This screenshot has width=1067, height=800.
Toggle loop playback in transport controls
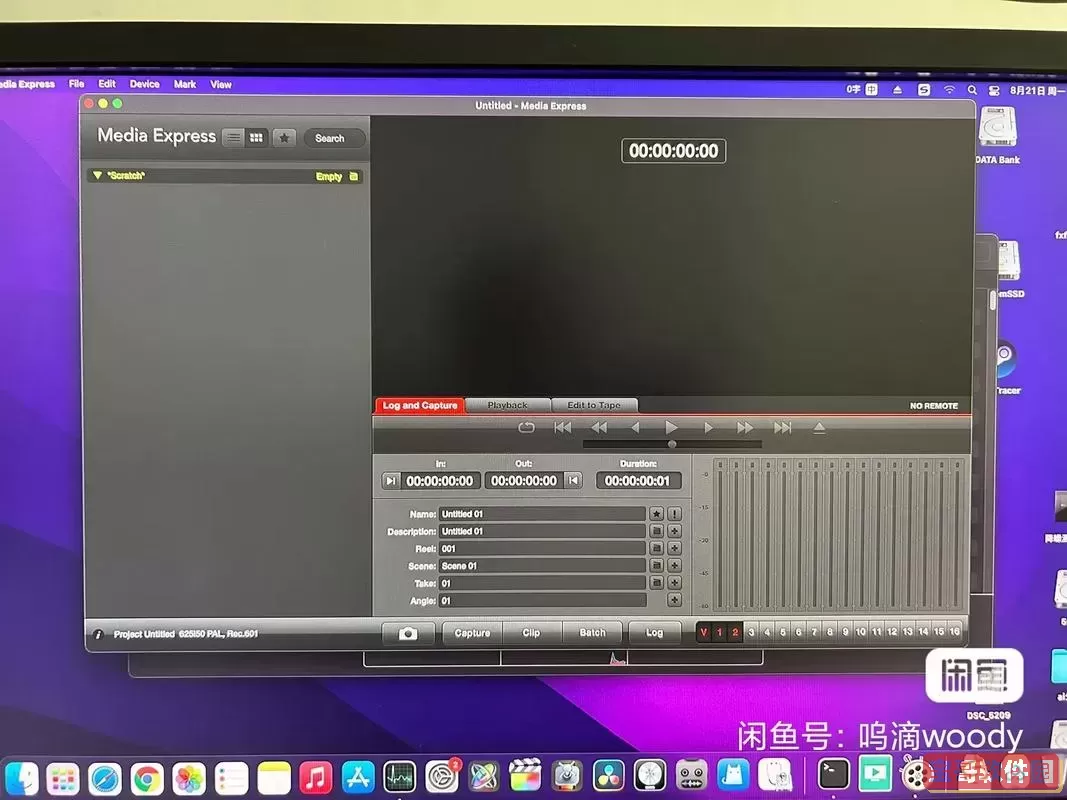[526, 427]
